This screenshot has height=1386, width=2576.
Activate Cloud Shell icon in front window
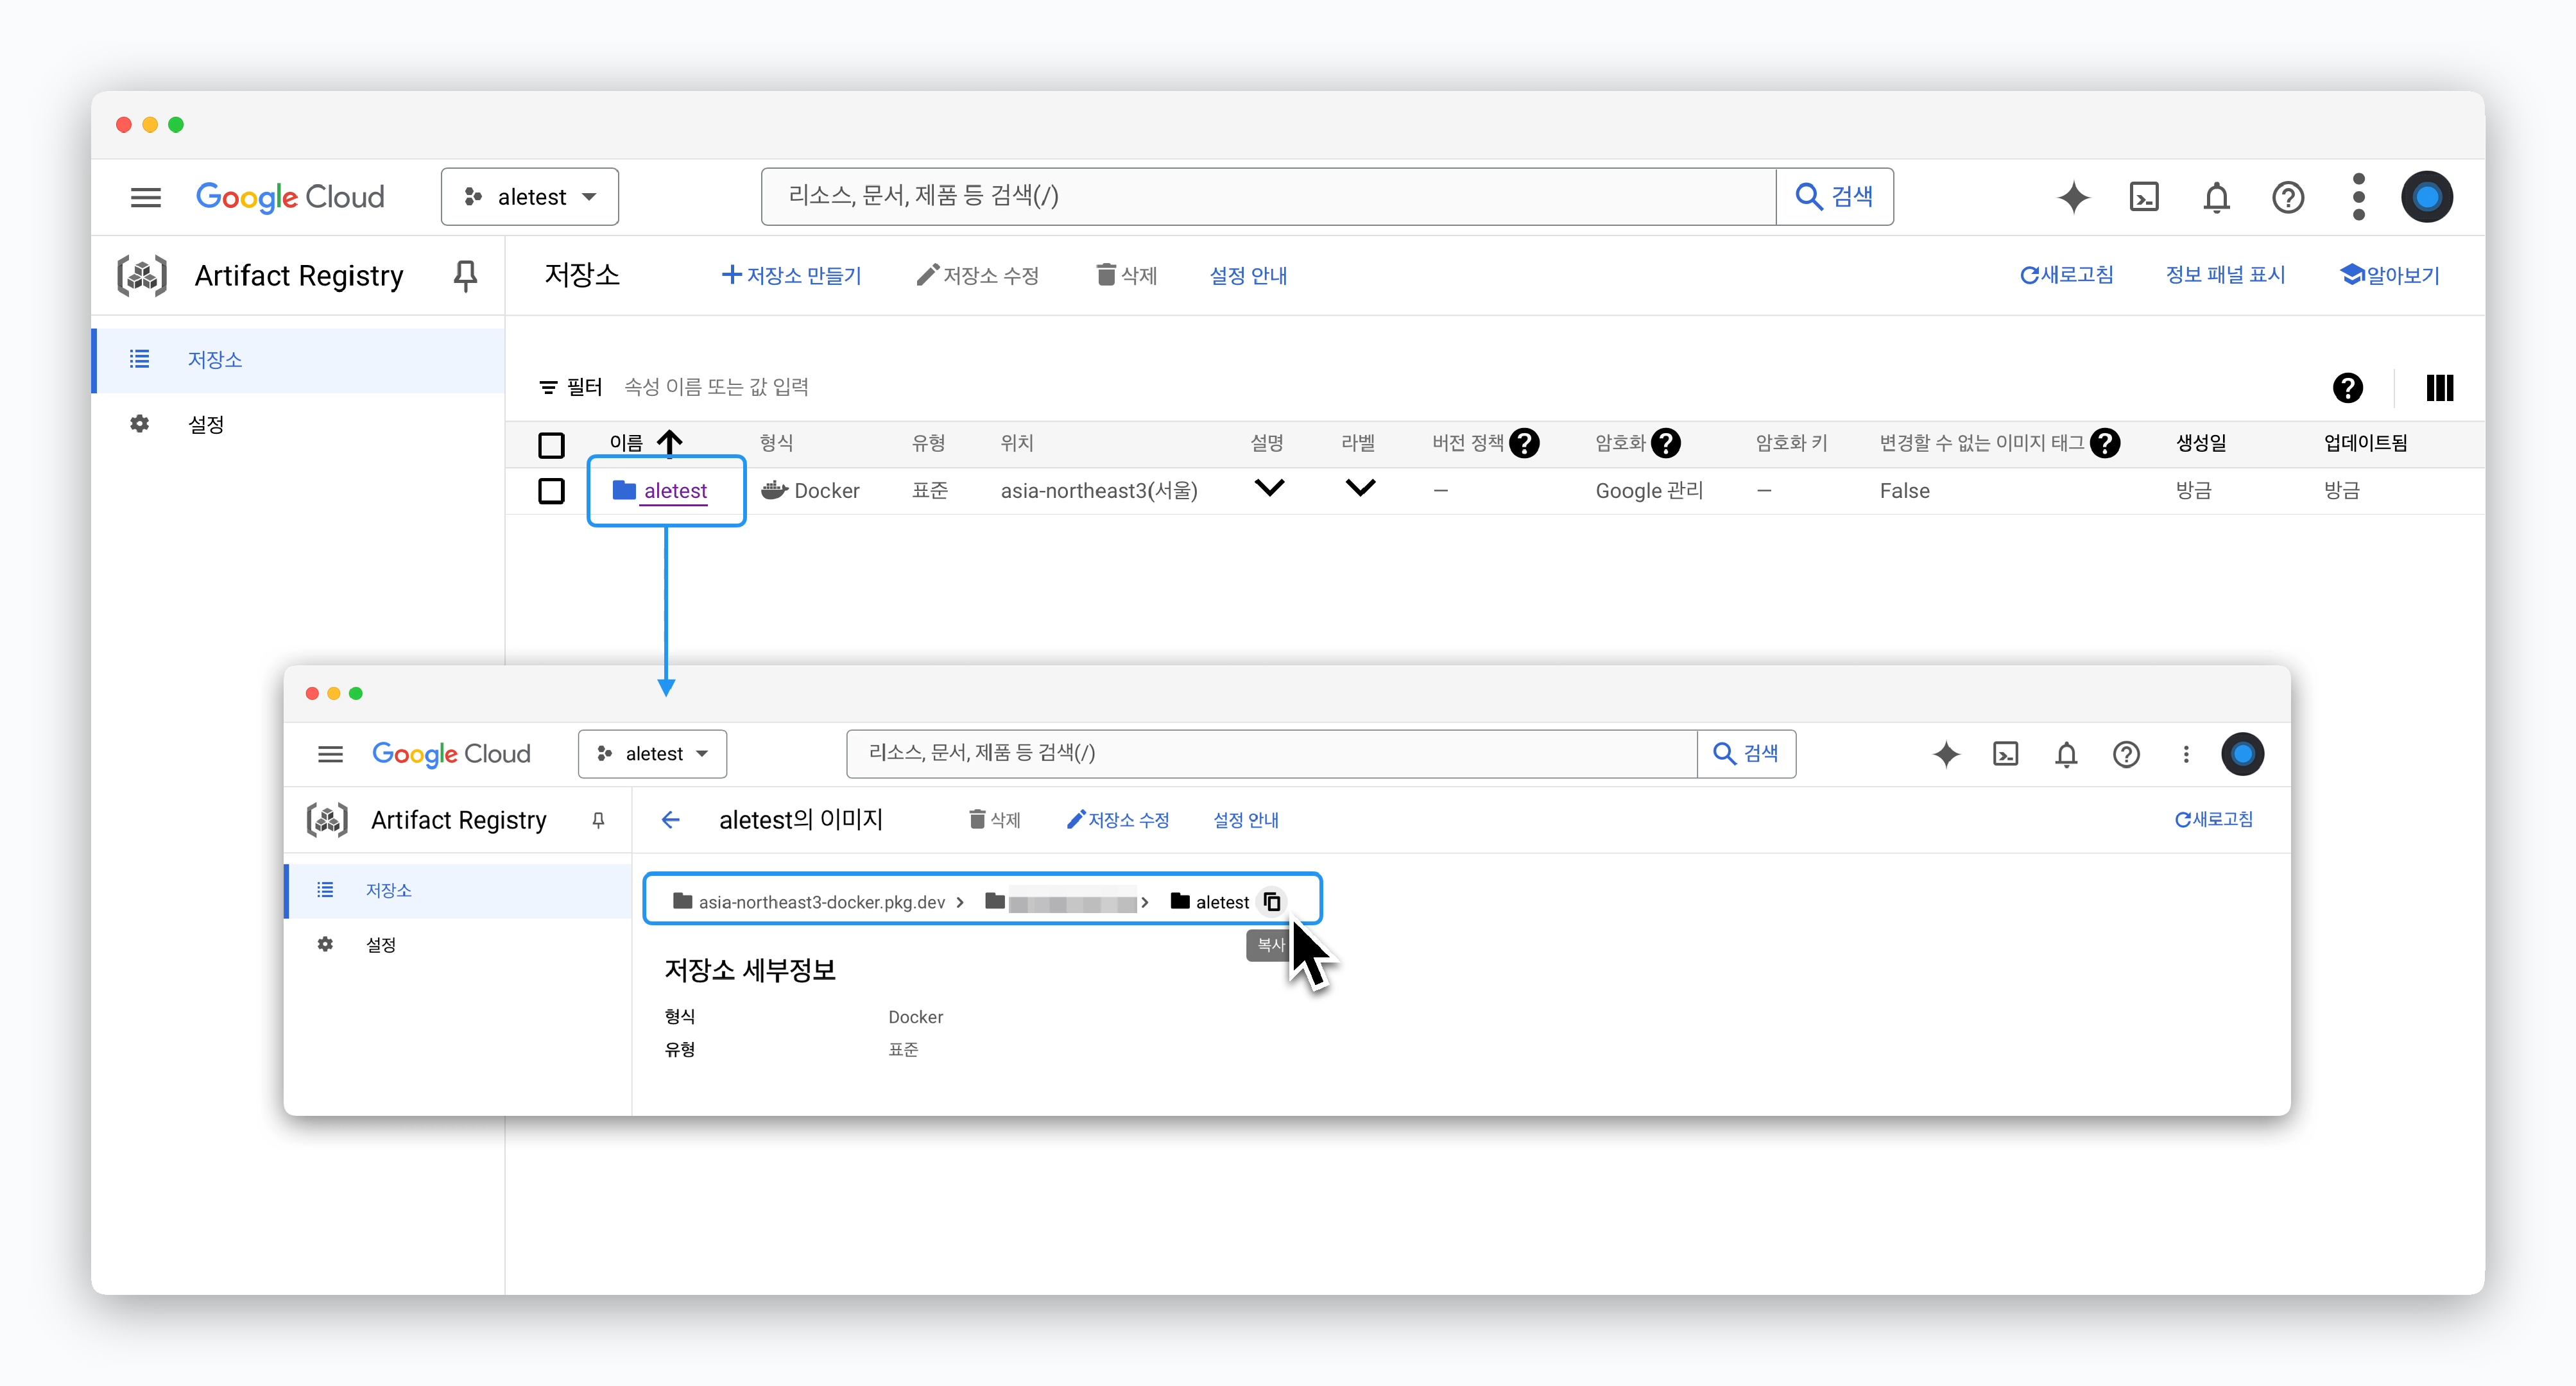coord(2006,754)
